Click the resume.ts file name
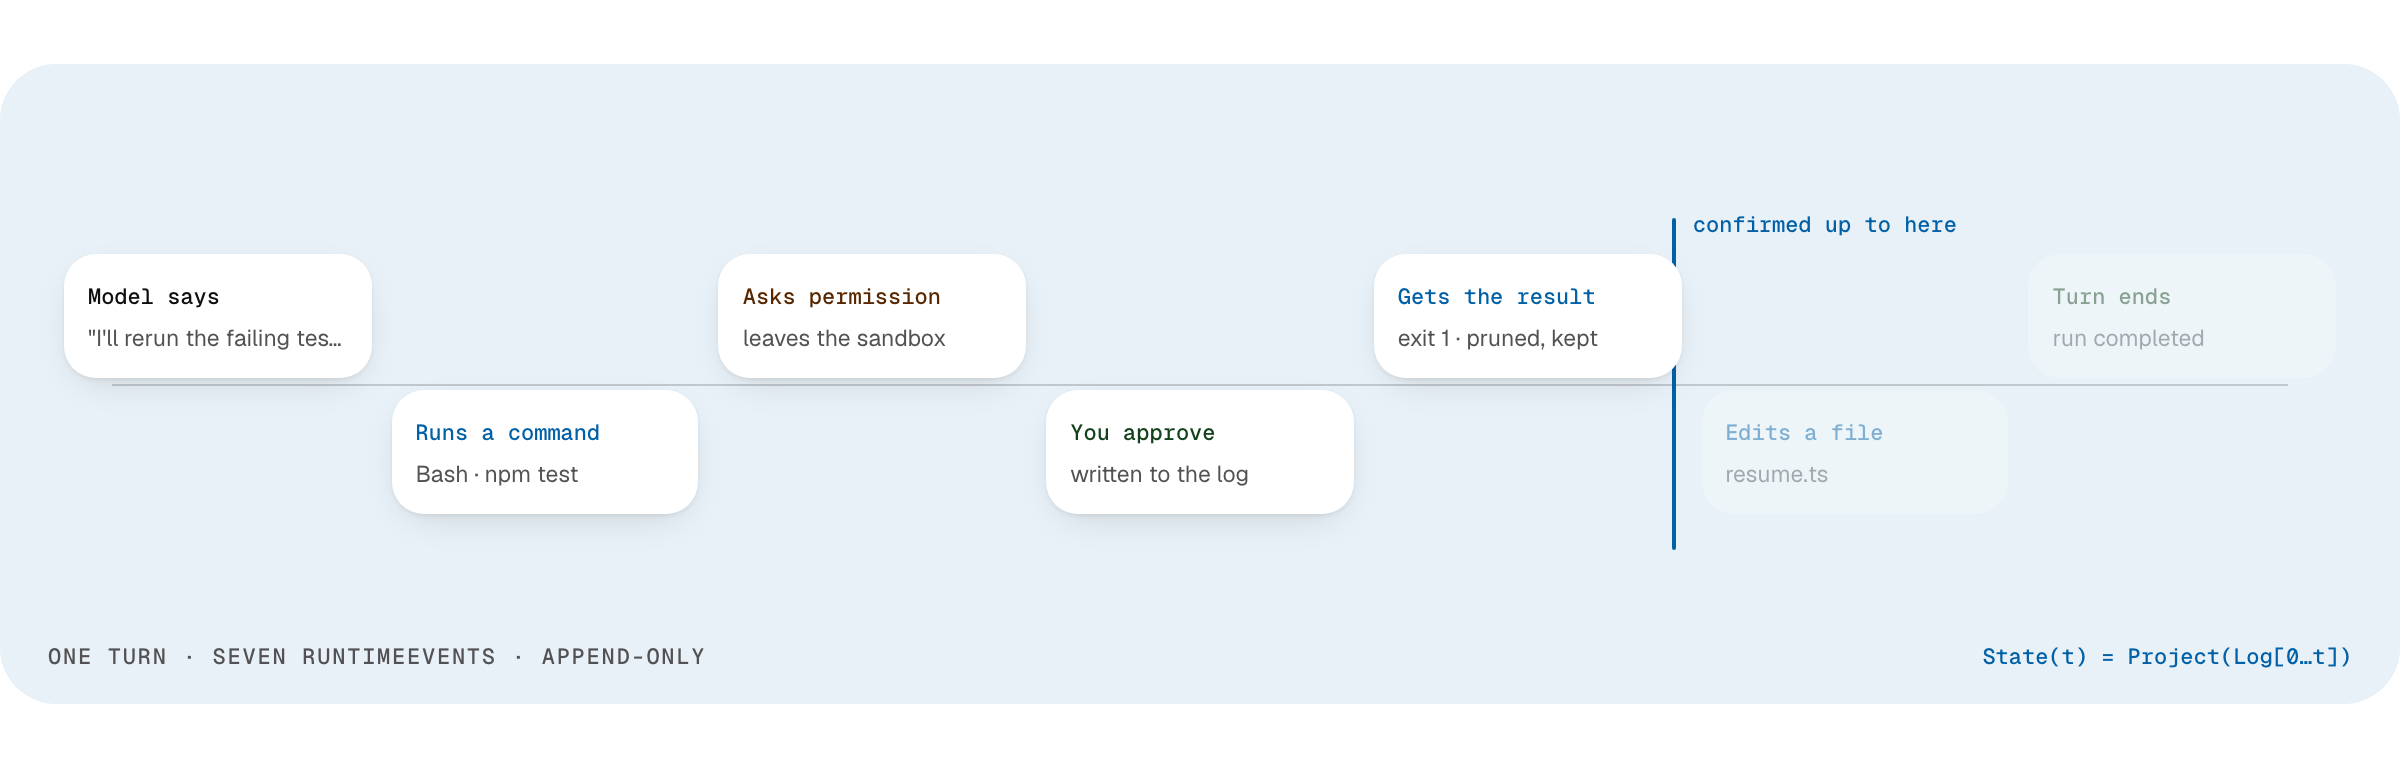 click(1776, 474)
